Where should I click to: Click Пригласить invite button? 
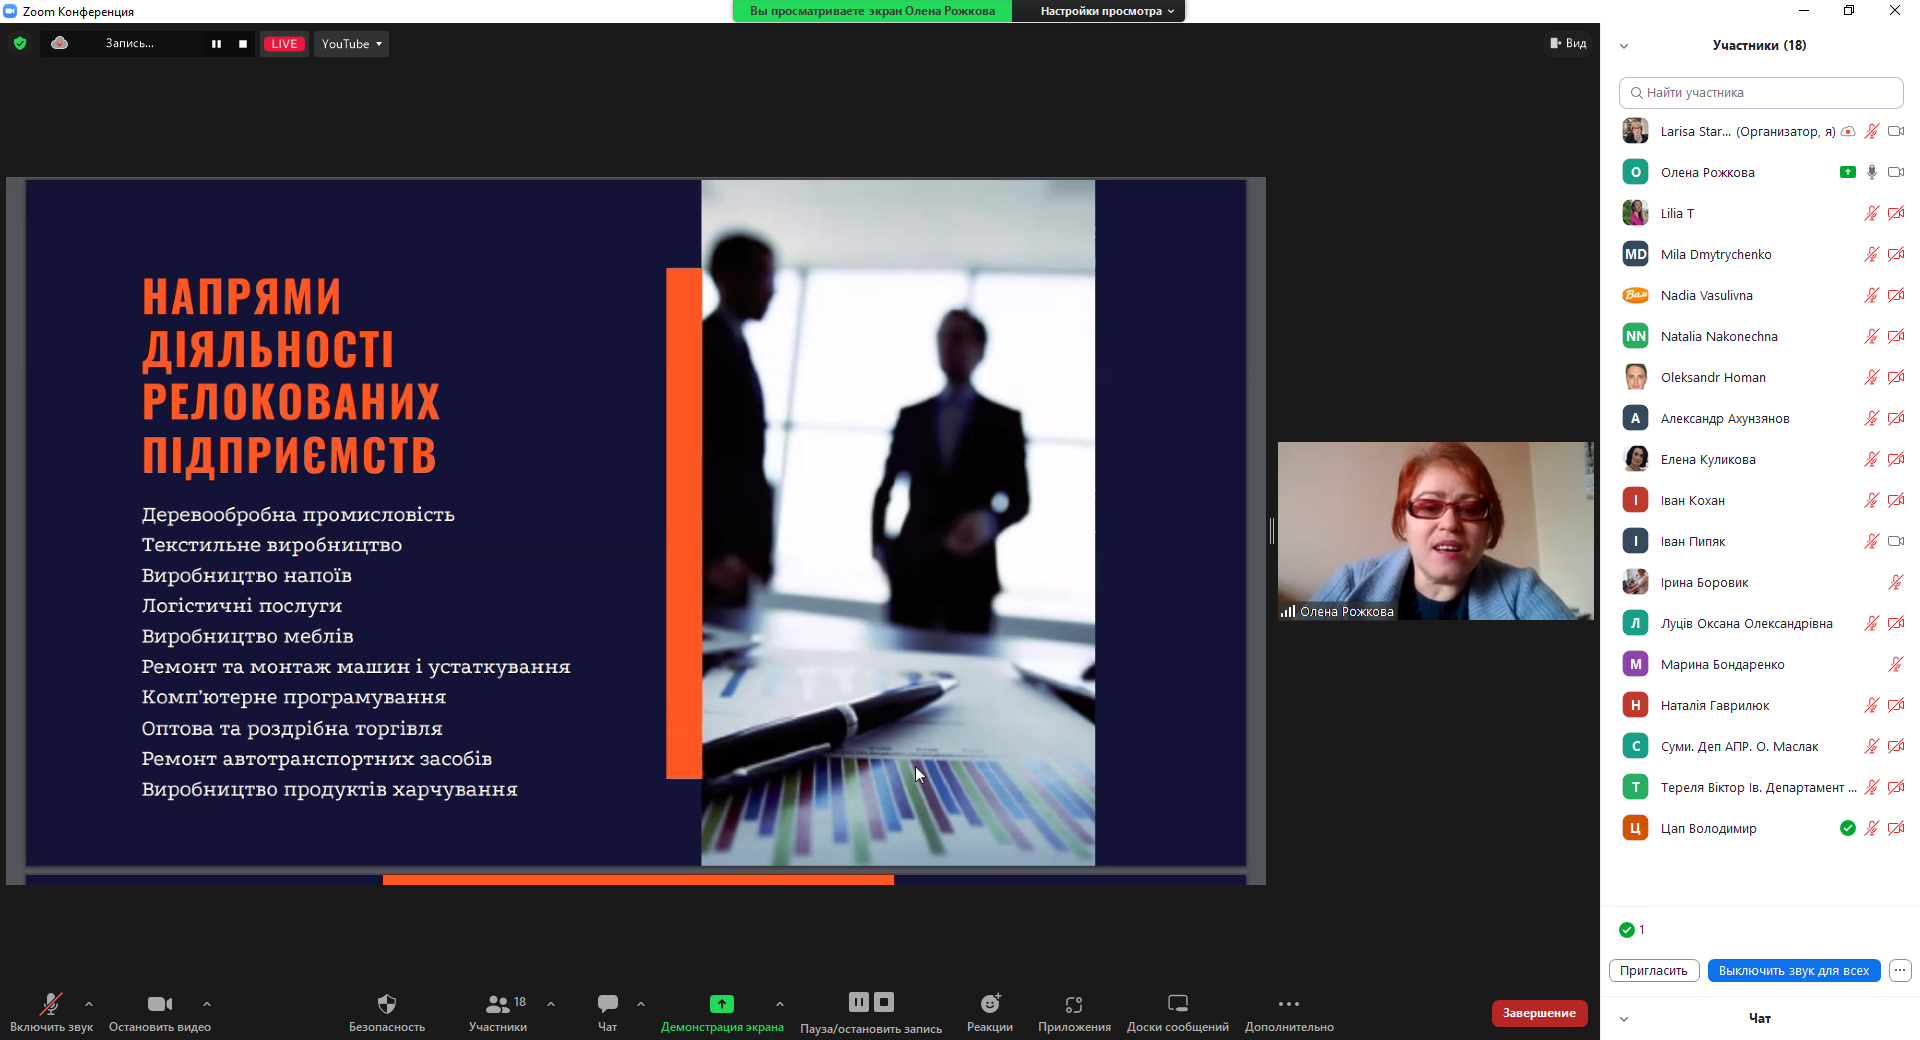[1653, 970]
